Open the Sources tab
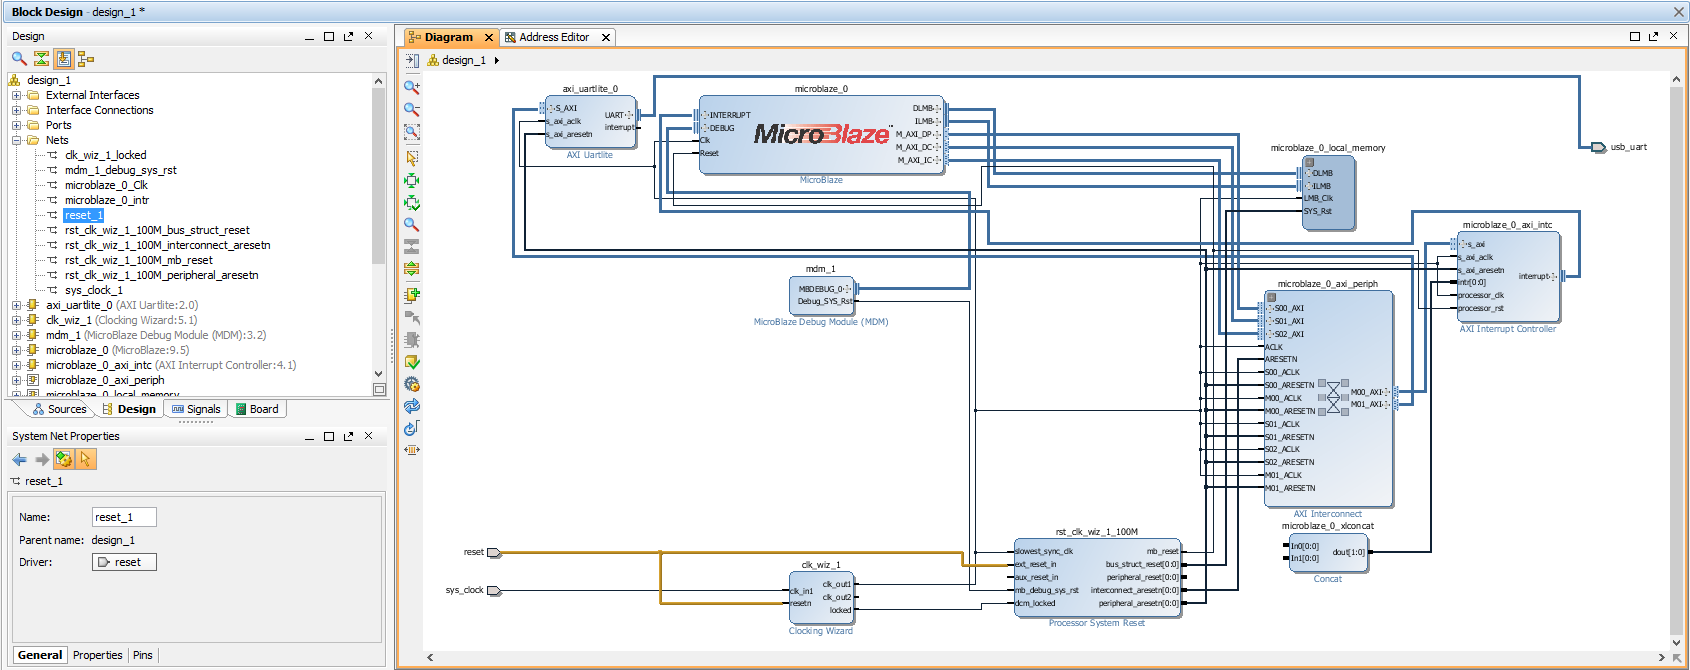 pyautogui.click(x=59, y=409)
